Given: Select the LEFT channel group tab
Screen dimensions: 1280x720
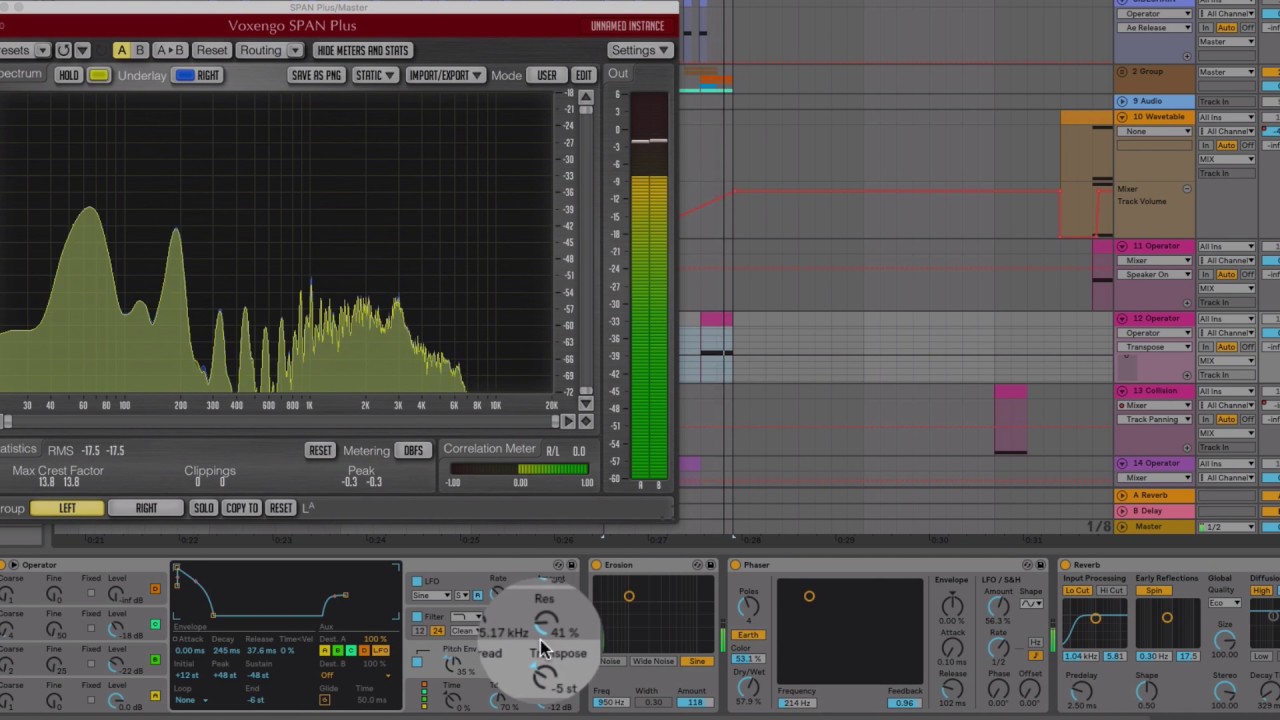Looking at the screenshot, I should click(x=67, y=508).
